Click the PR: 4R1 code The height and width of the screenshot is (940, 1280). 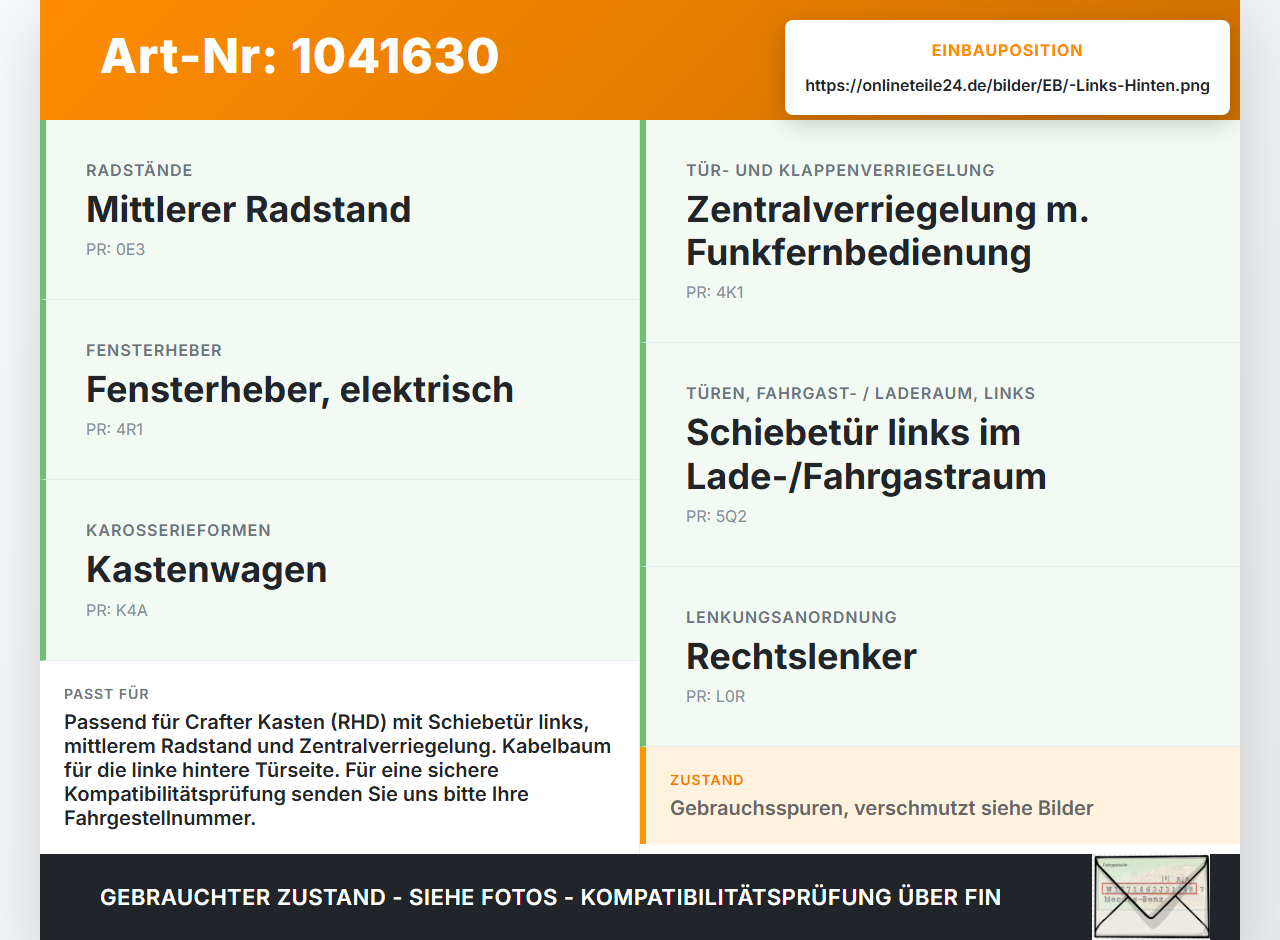(115, 430)
